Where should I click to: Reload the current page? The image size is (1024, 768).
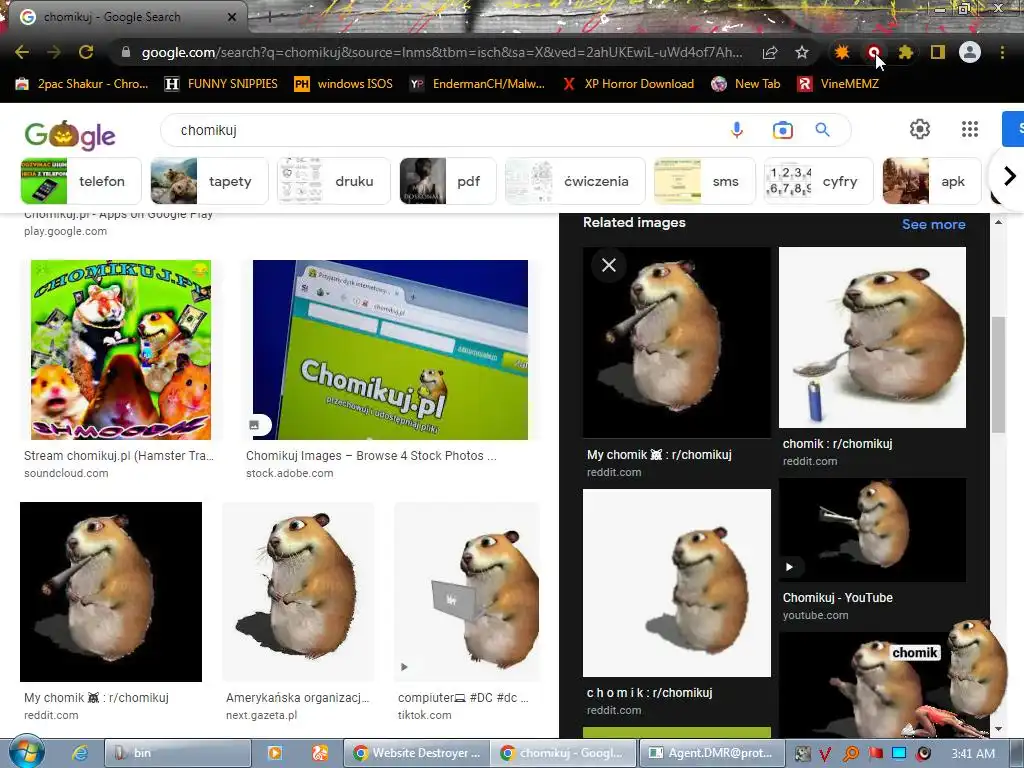(86, 52)
